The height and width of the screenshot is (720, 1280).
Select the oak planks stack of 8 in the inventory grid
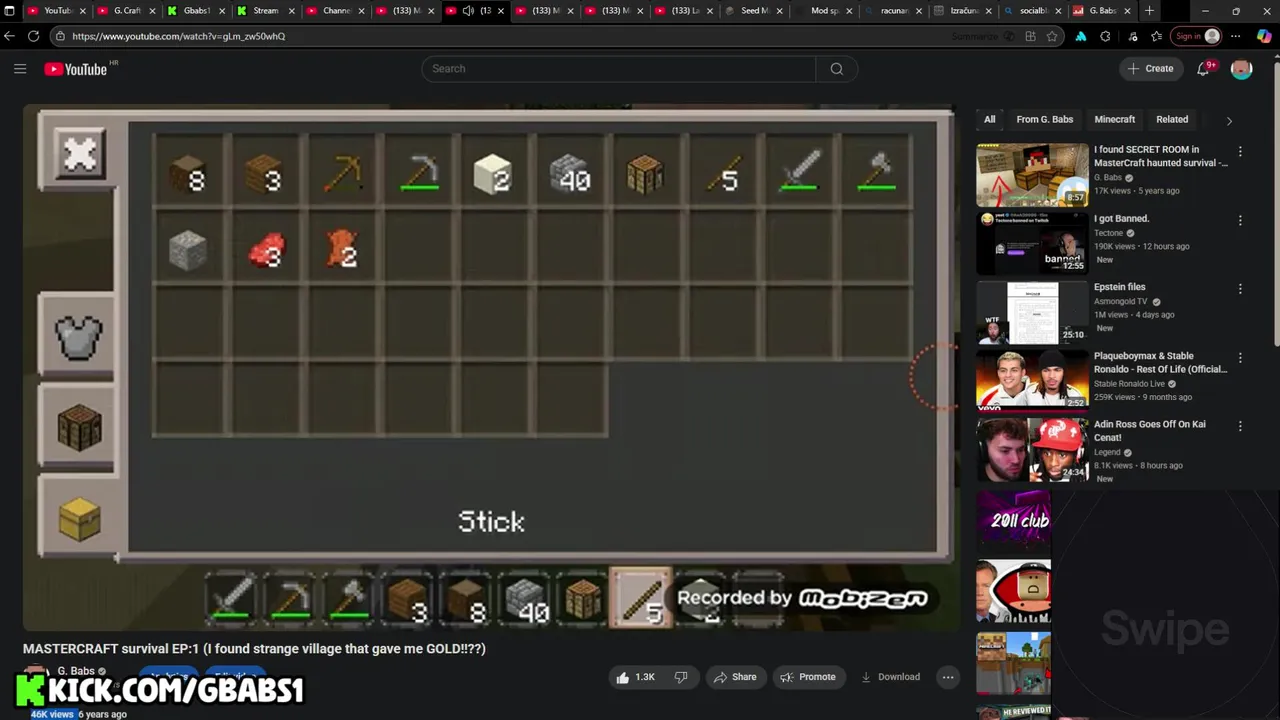pyautogui.click(x=188, y=173)
